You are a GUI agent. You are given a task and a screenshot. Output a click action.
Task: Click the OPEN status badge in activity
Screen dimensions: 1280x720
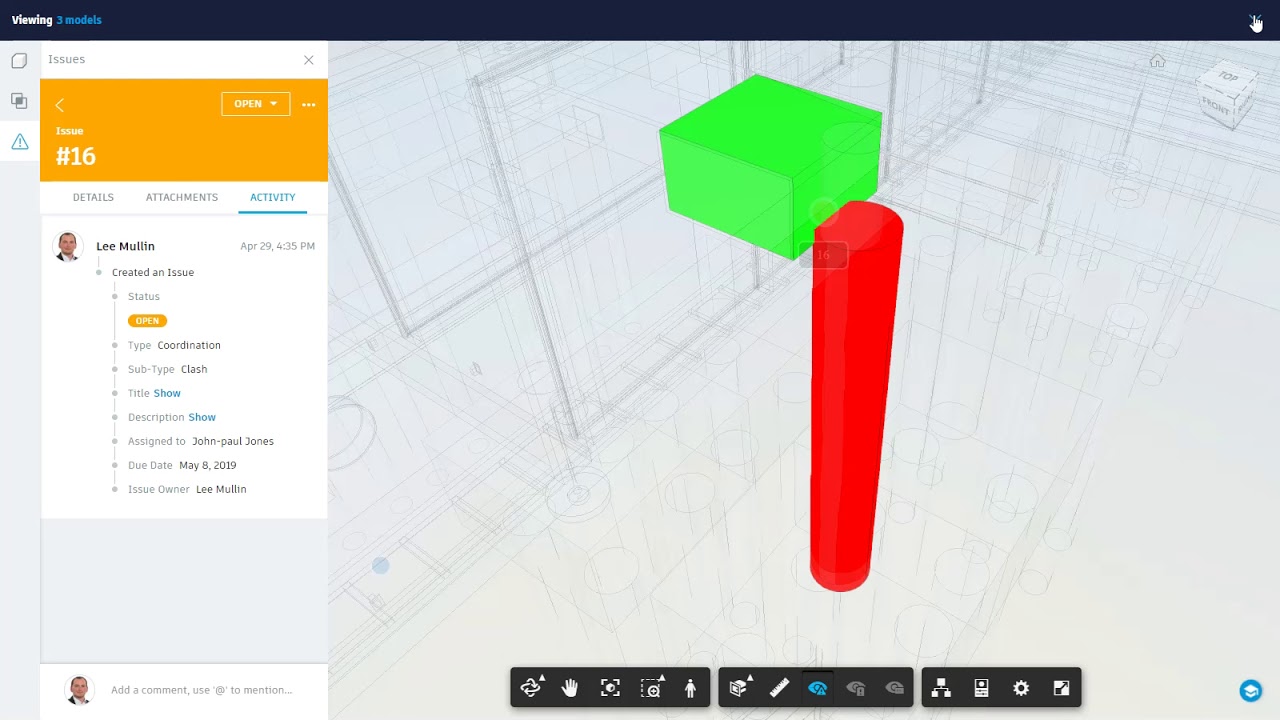point(147,321)
